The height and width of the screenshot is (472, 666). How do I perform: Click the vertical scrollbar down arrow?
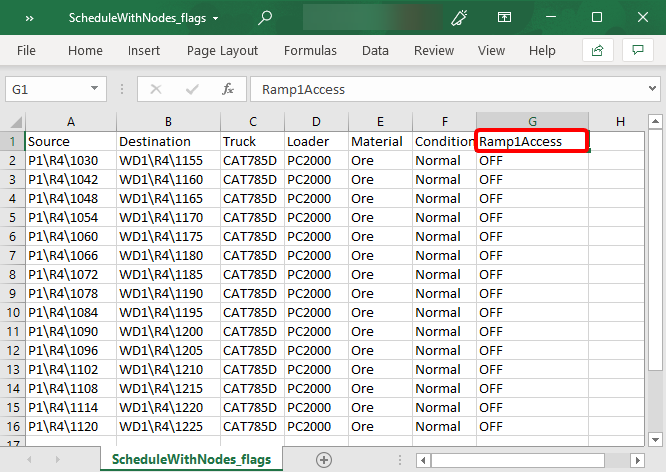(x=656, y=437)
